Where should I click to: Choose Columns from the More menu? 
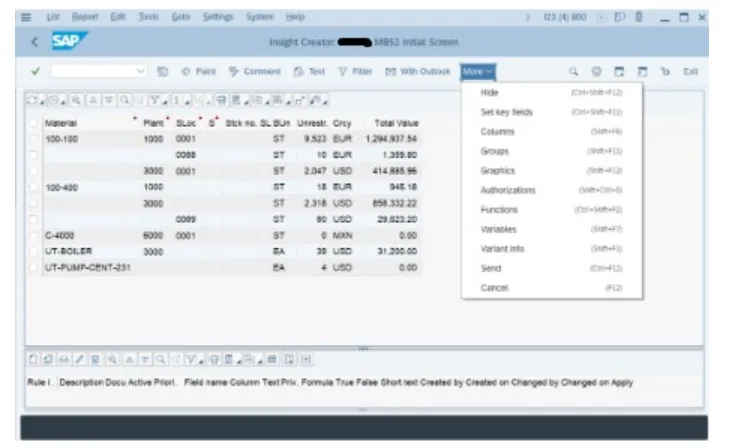[551, 132]
